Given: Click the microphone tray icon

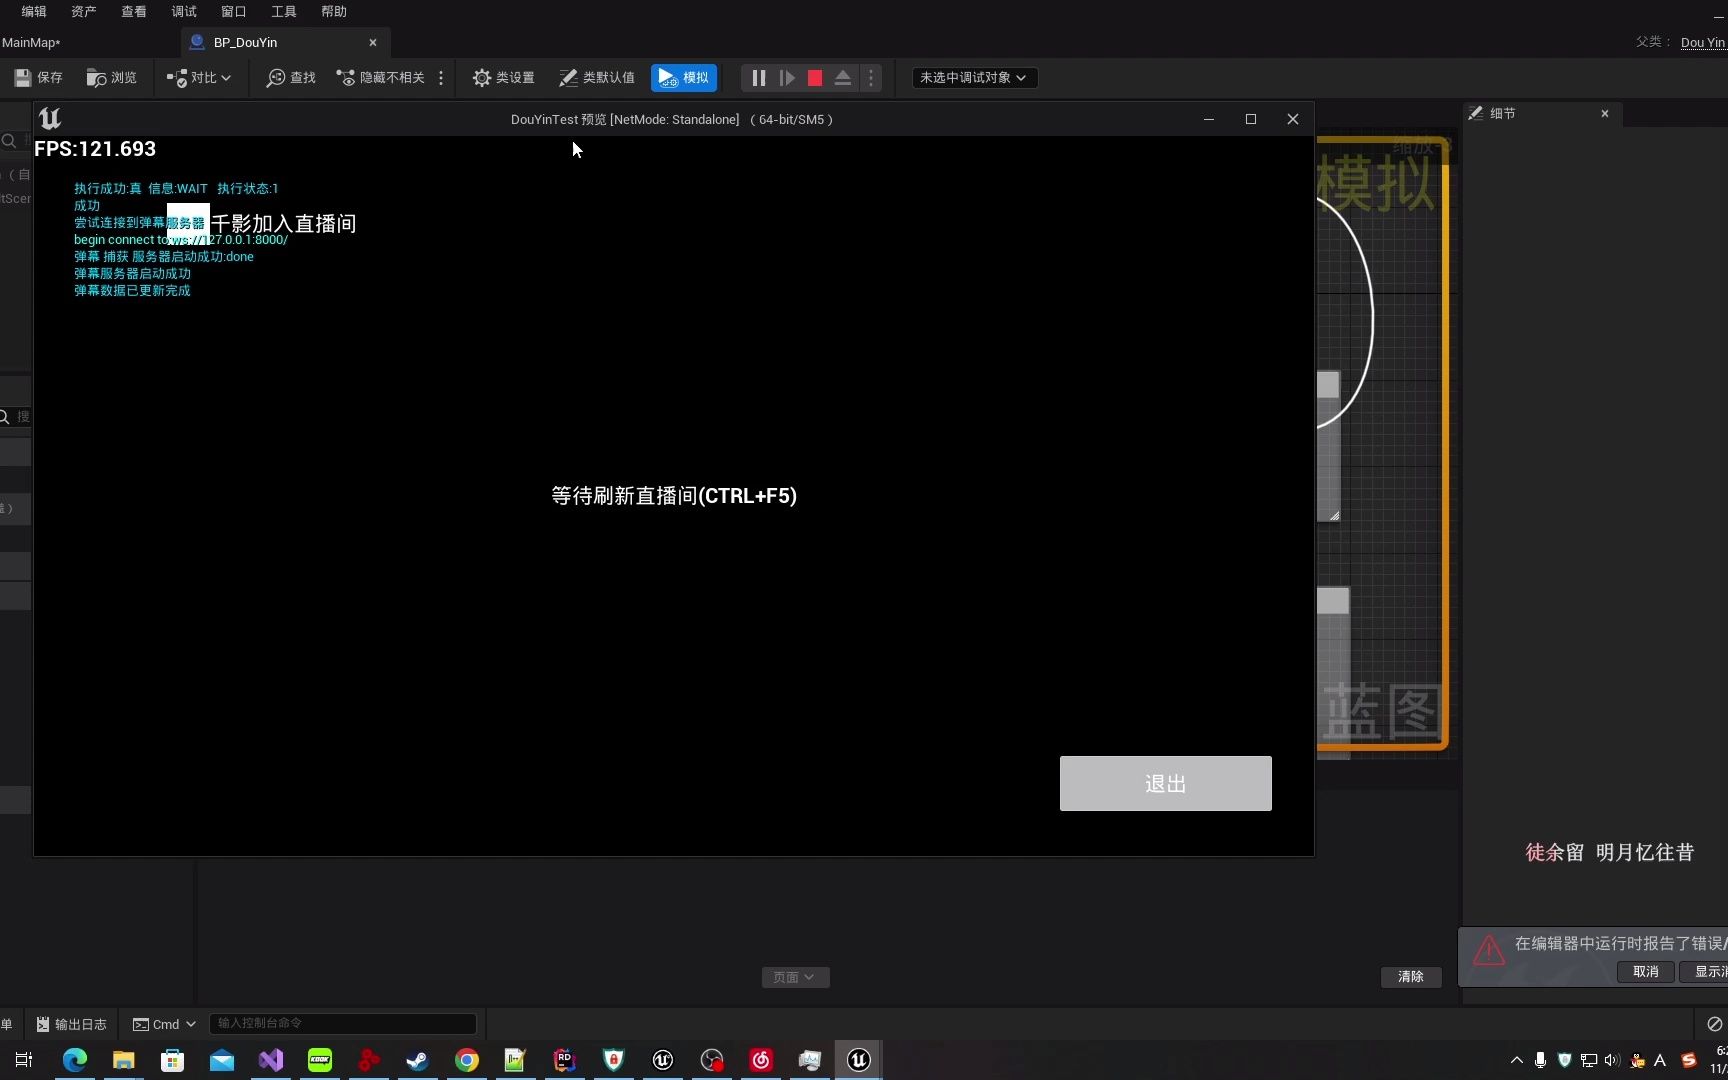Looking at the screenshot, I should (x=1541, y=1060).
